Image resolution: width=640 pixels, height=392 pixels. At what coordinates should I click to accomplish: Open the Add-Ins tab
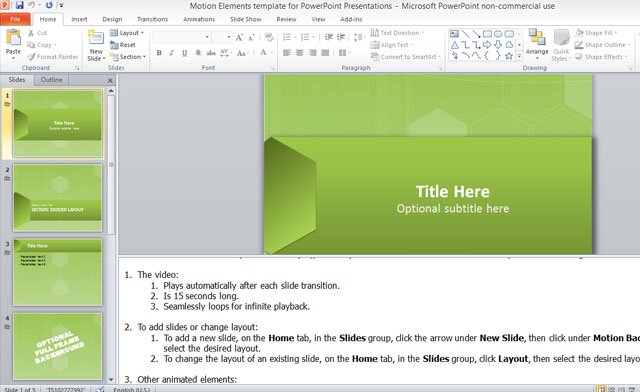[351, 19]
